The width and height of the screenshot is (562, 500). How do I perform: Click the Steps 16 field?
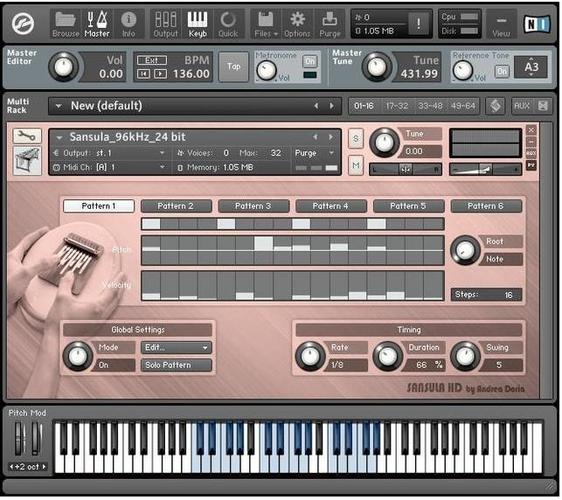(486, 295)
